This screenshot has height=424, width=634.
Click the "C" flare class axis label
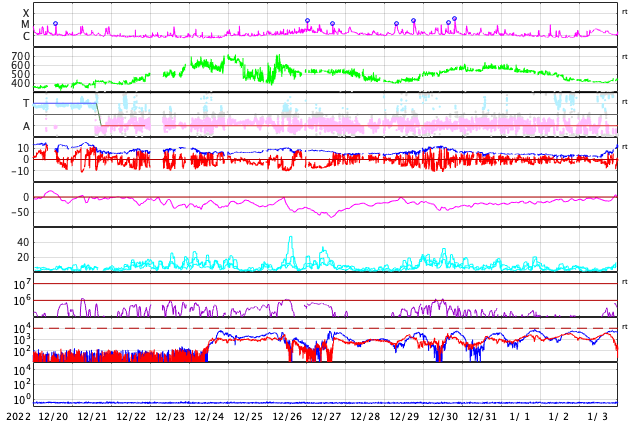(26, 36)
